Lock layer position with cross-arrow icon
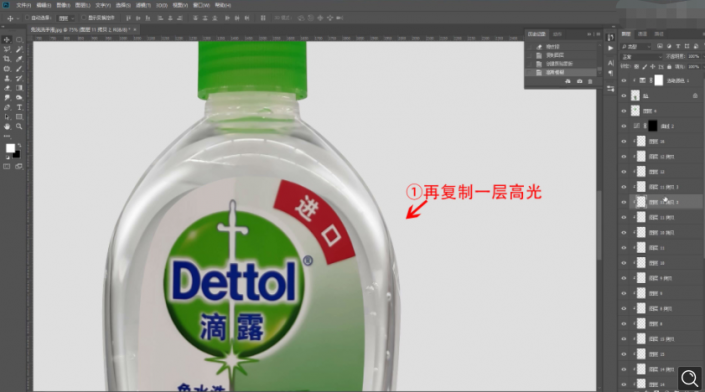 (652, 67)
